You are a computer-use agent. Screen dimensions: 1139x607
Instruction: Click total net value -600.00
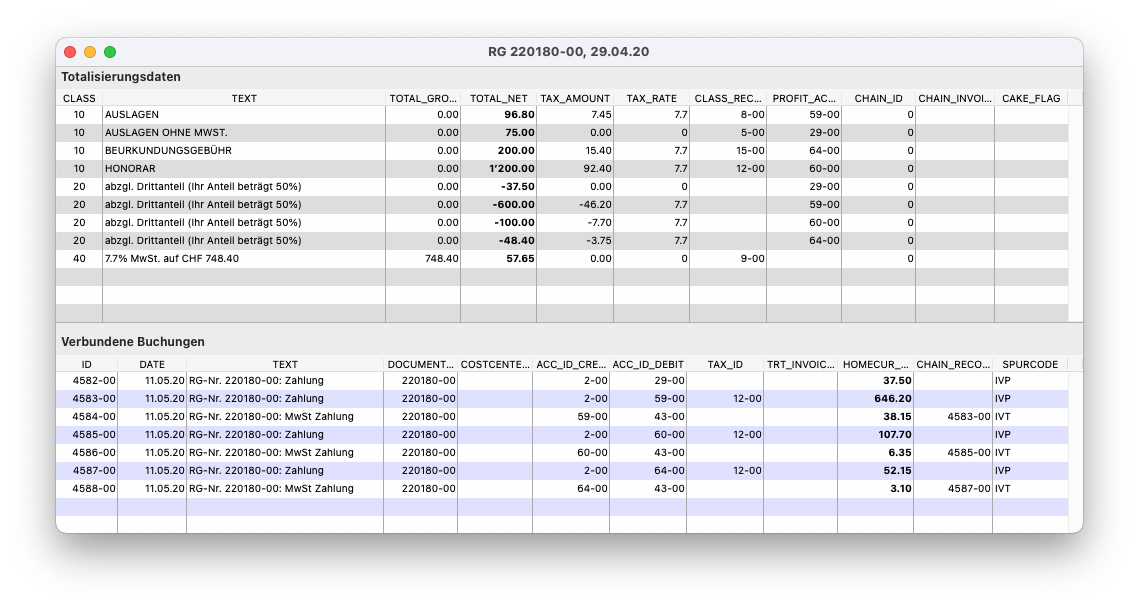pyautogui.click(x=514, y=205)
